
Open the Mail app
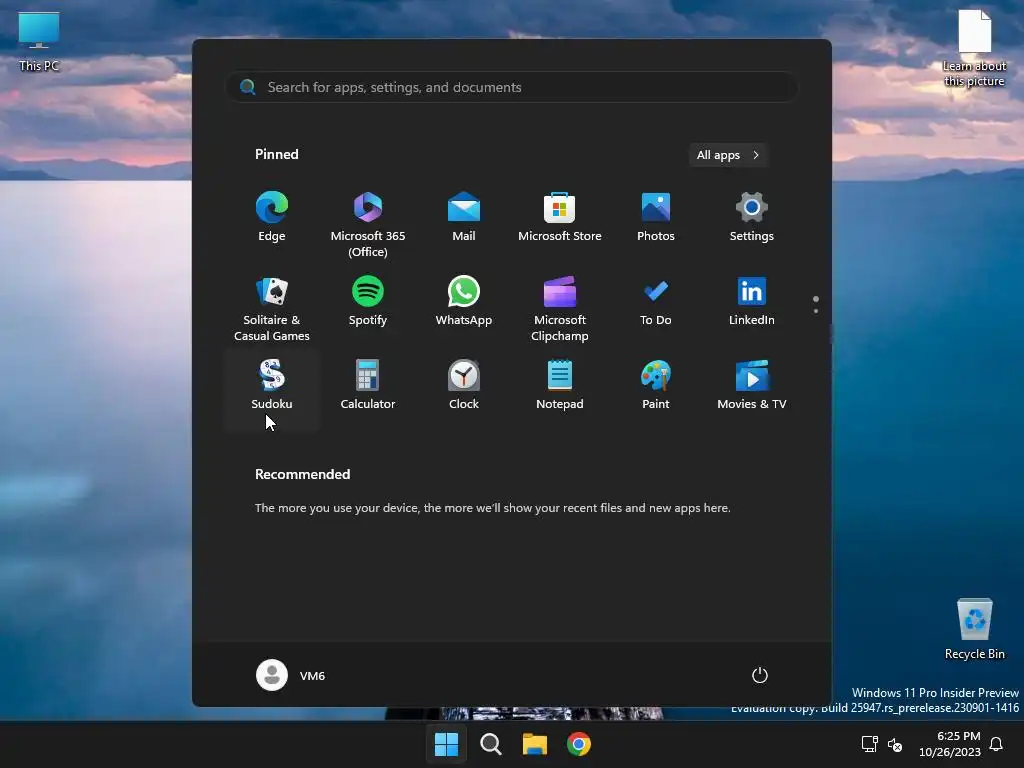click(464, 218)
